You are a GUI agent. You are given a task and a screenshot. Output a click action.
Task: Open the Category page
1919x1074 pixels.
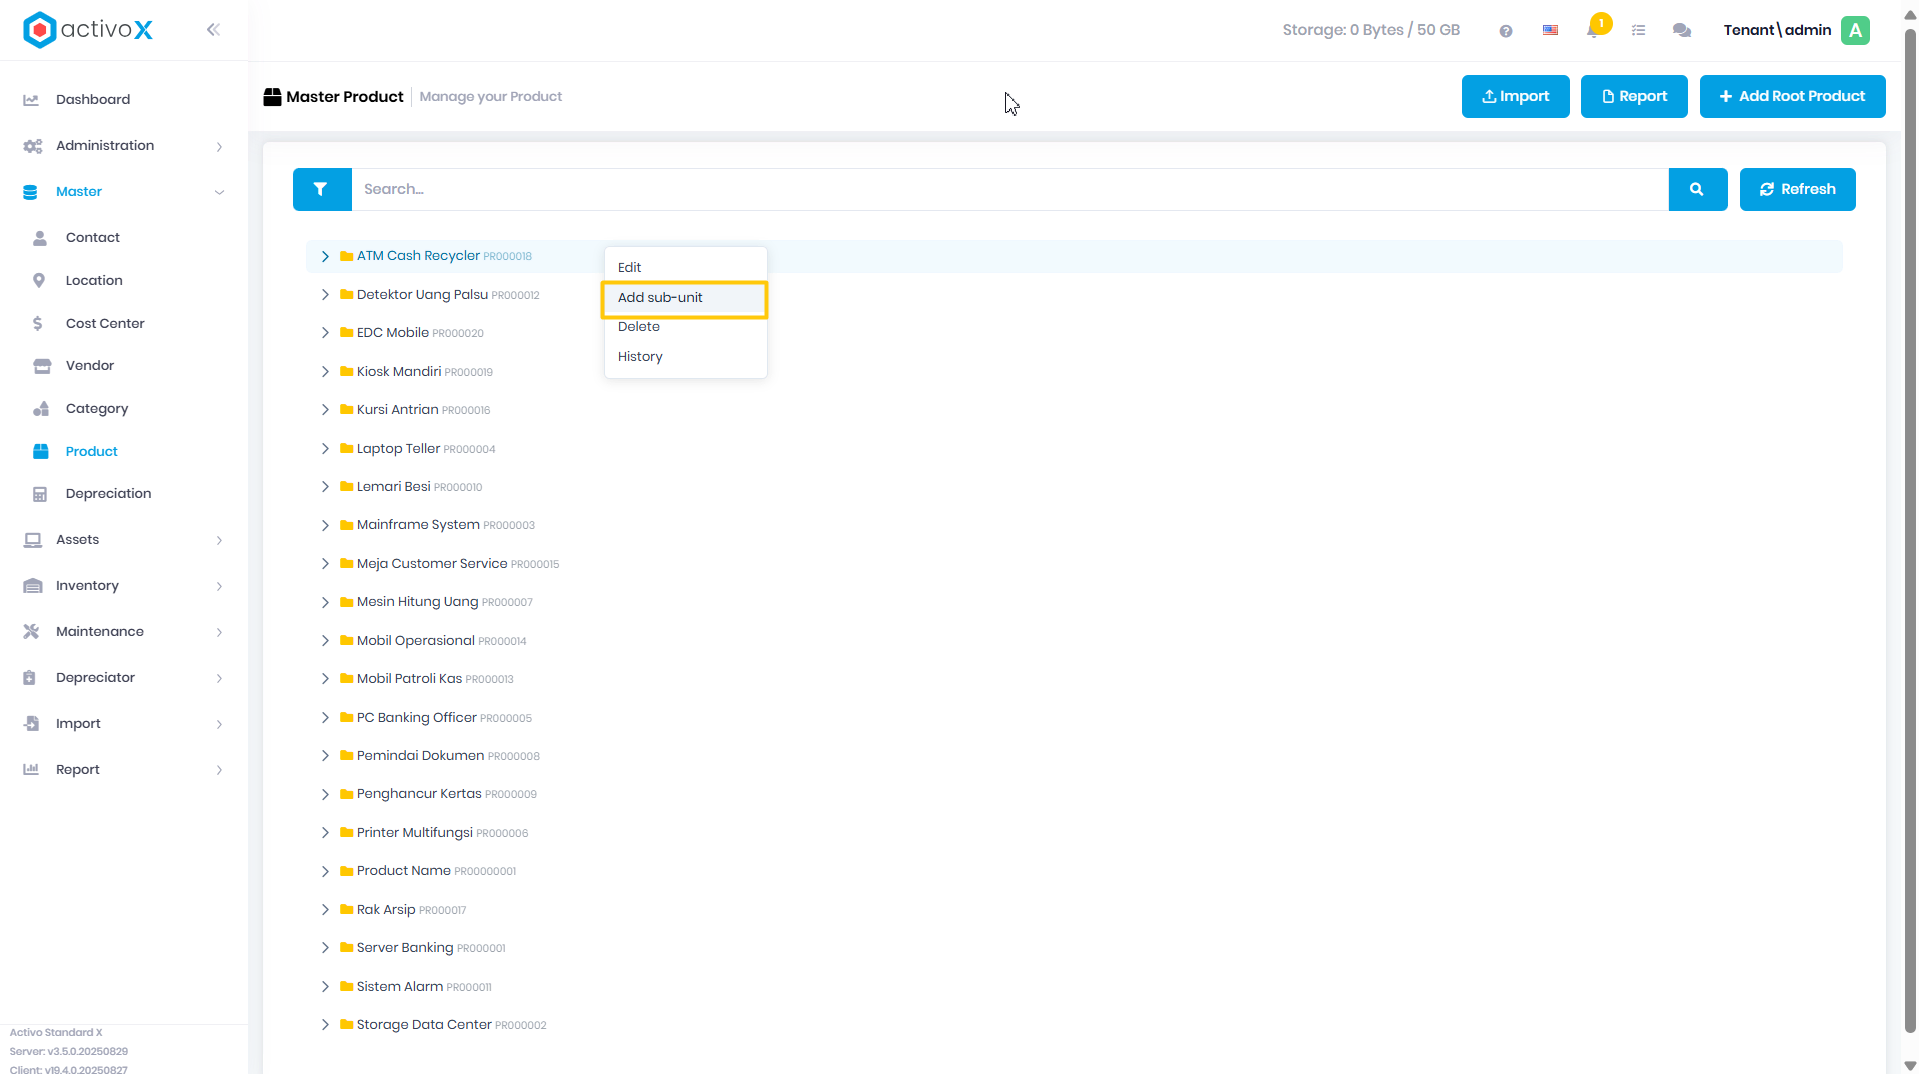pyautogui.click(x=97, y=408)
